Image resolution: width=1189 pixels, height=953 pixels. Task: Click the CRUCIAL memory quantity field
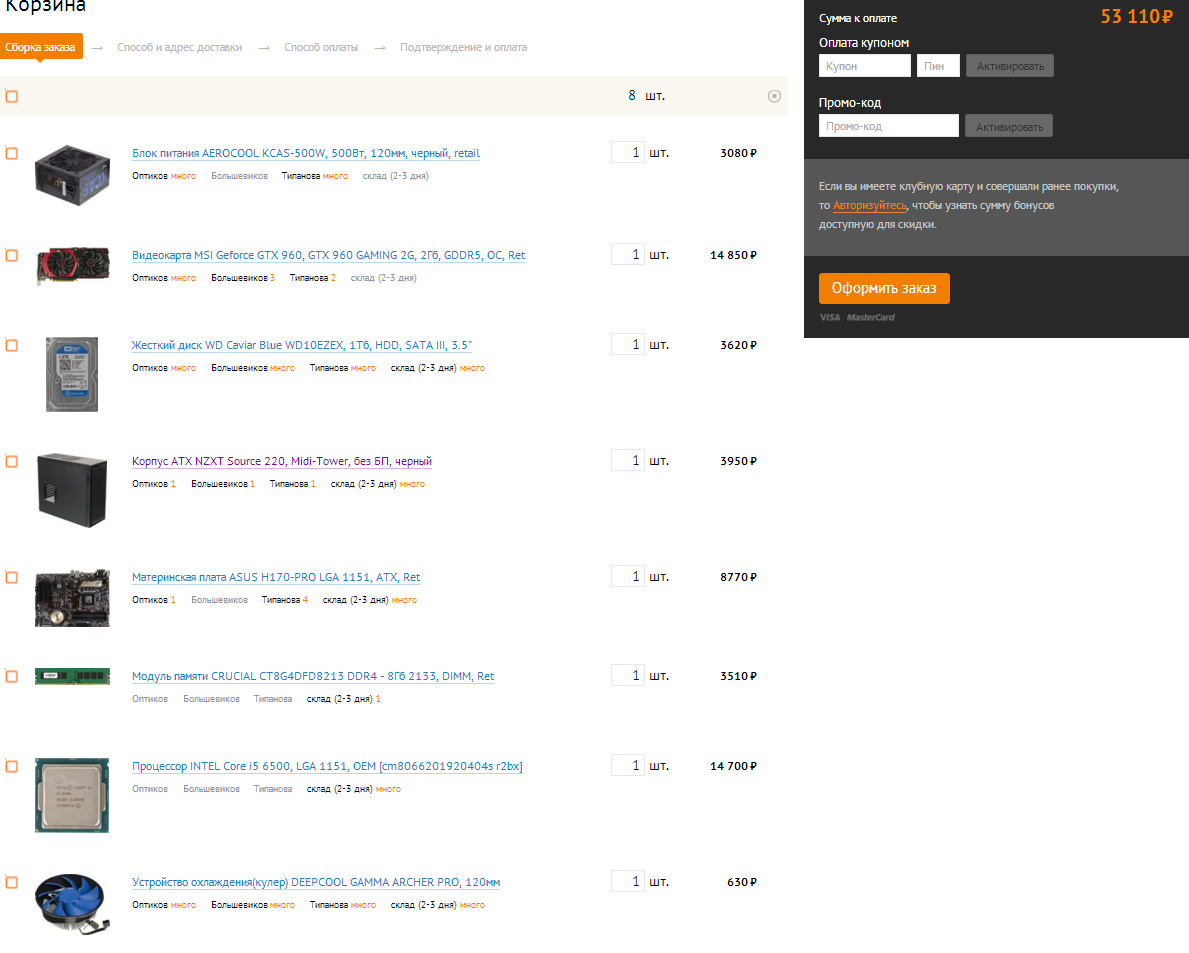[x=628, y=676]
